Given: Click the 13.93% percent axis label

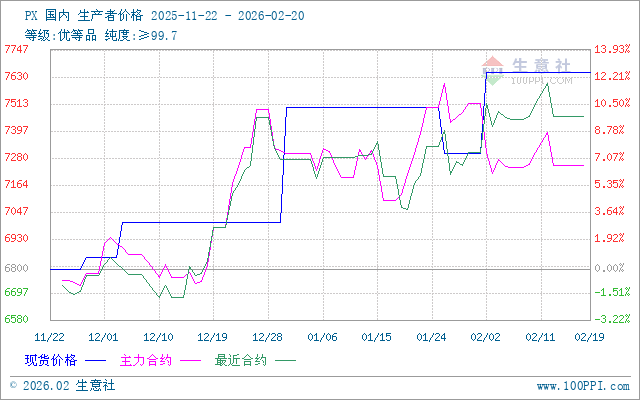Looking at the screenshot, I should pyautogui.click(x=611, y=49).
